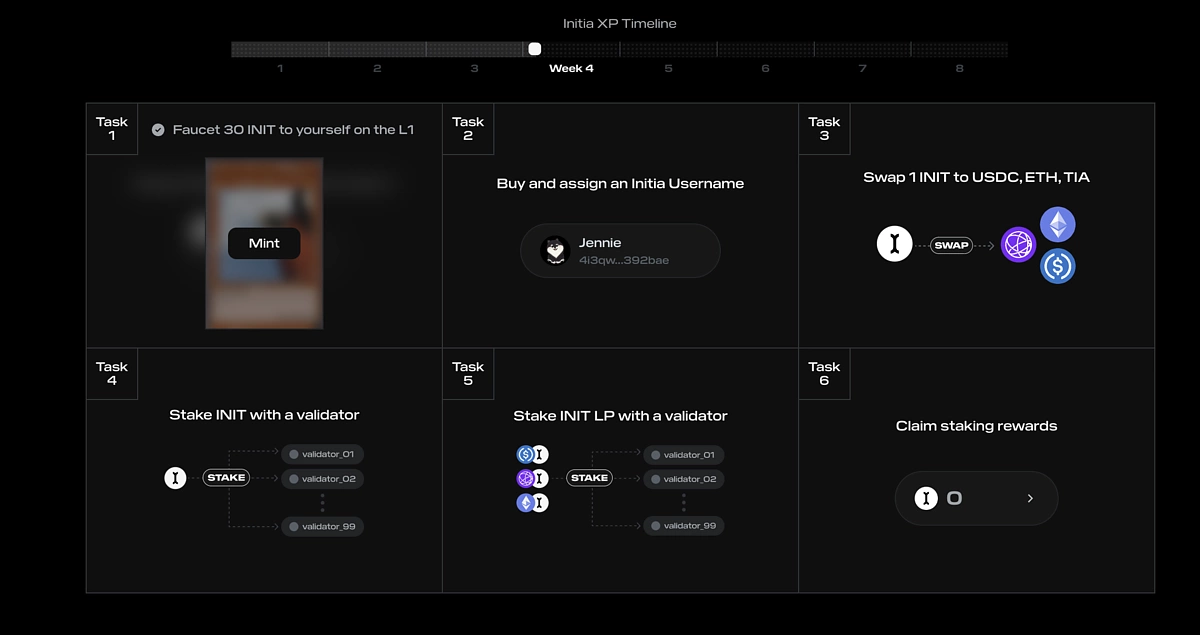Select the Task 2 label box
This screenshot has width=1200, height=635.
468,129
